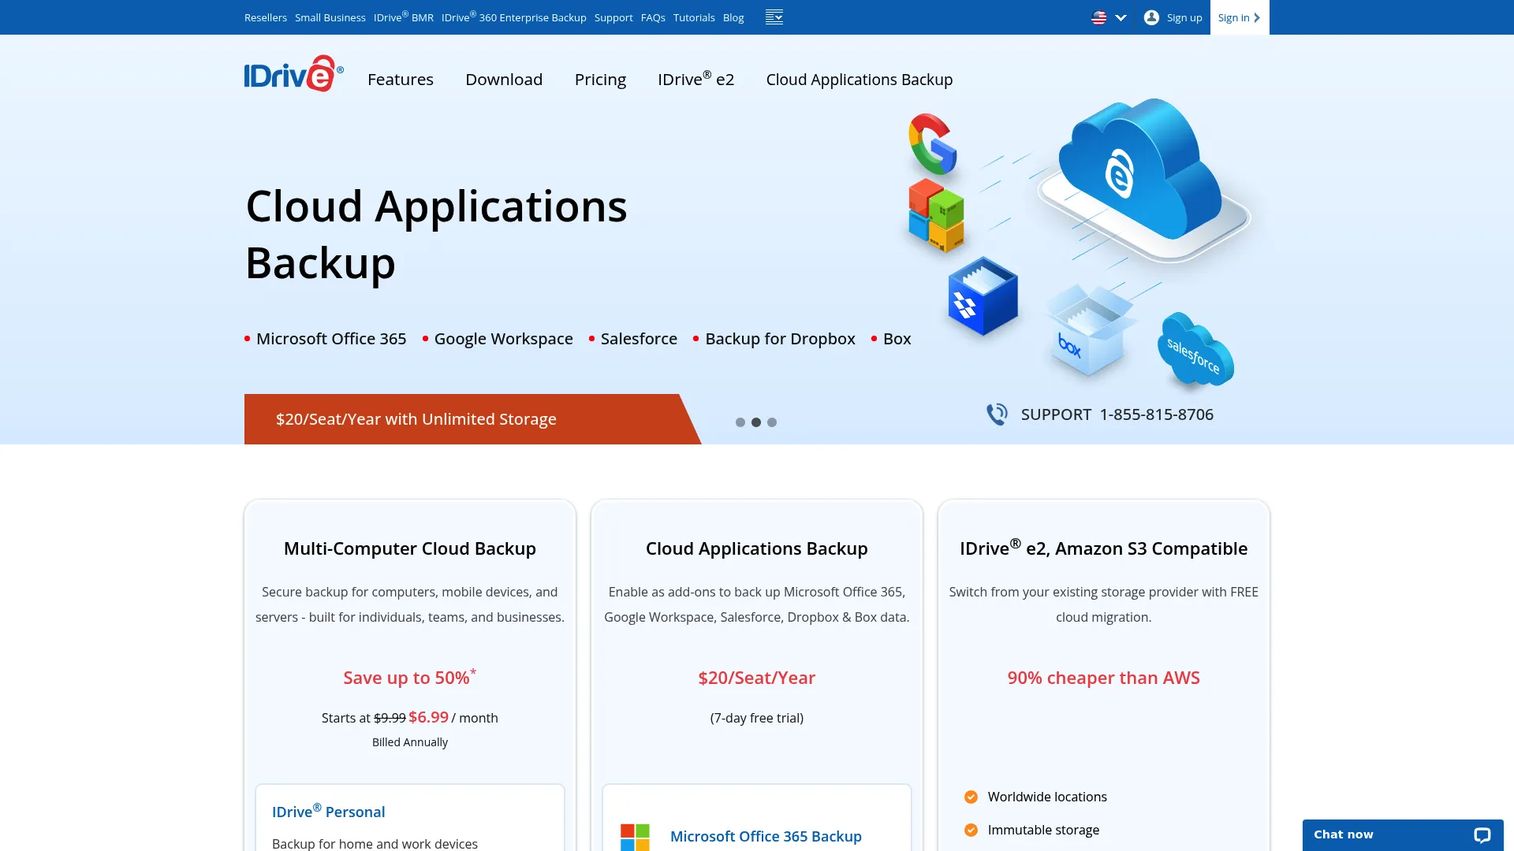Click the Support link in top bar
This screenshot has height=851, width=1514.
[x=613, y=18]
